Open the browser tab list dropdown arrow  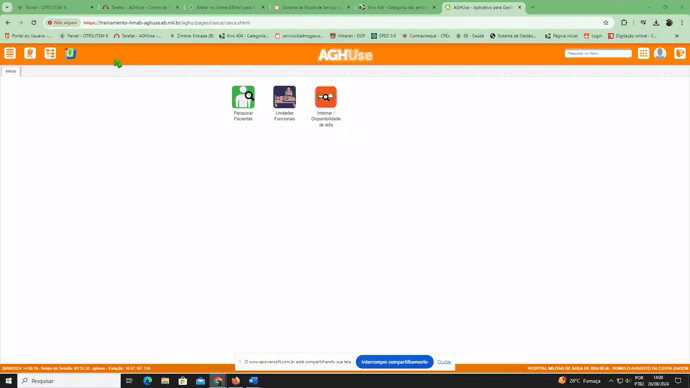click(x=7, y=7)
